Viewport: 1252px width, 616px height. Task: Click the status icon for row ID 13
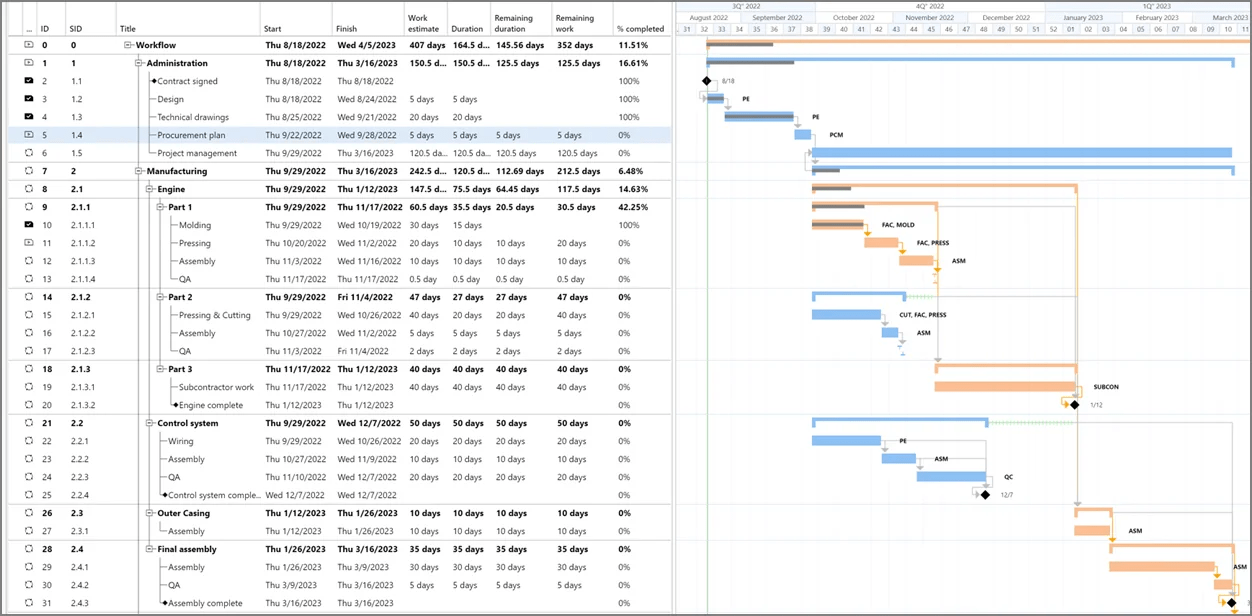click(x=28, y=279)
